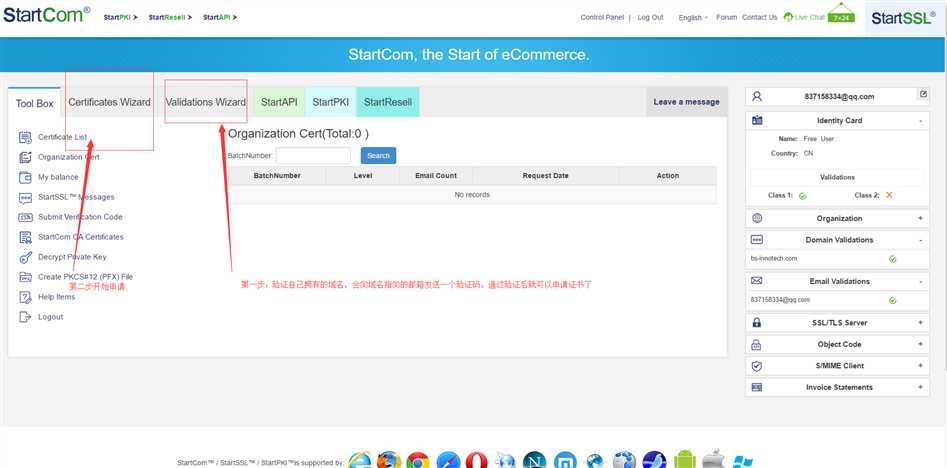Click the Android icon in footer

[x=684, y=461]
